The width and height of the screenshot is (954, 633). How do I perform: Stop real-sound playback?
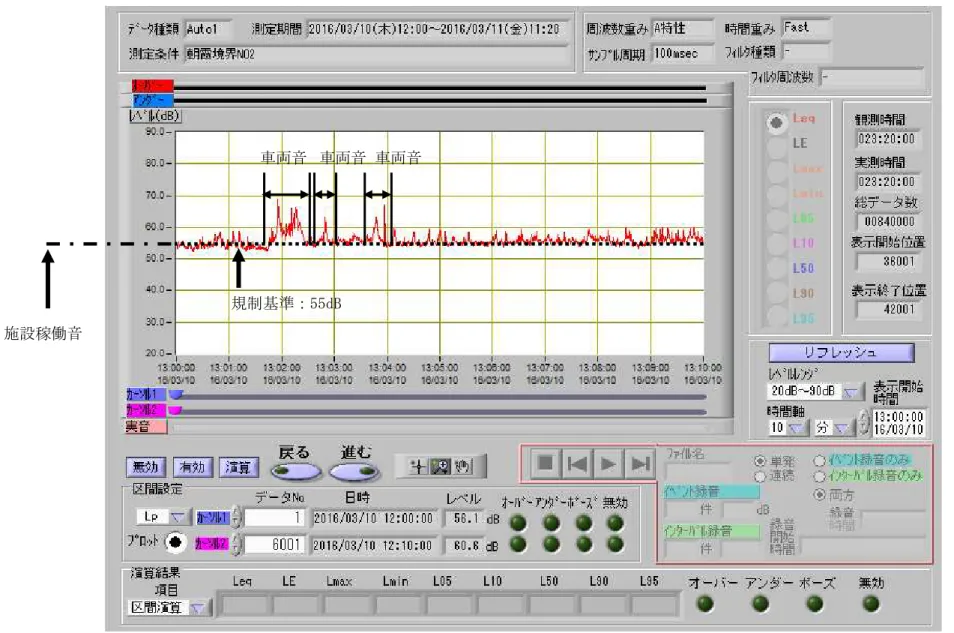coord(546,464)
